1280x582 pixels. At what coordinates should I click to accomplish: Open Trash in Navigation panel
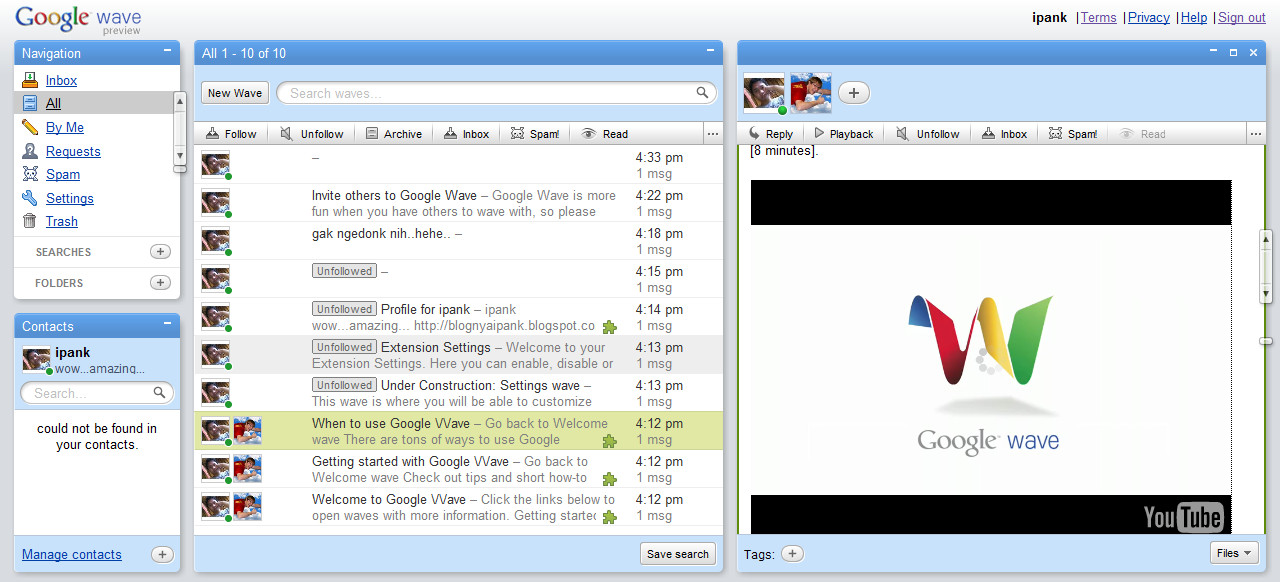[x=62, y=221]
